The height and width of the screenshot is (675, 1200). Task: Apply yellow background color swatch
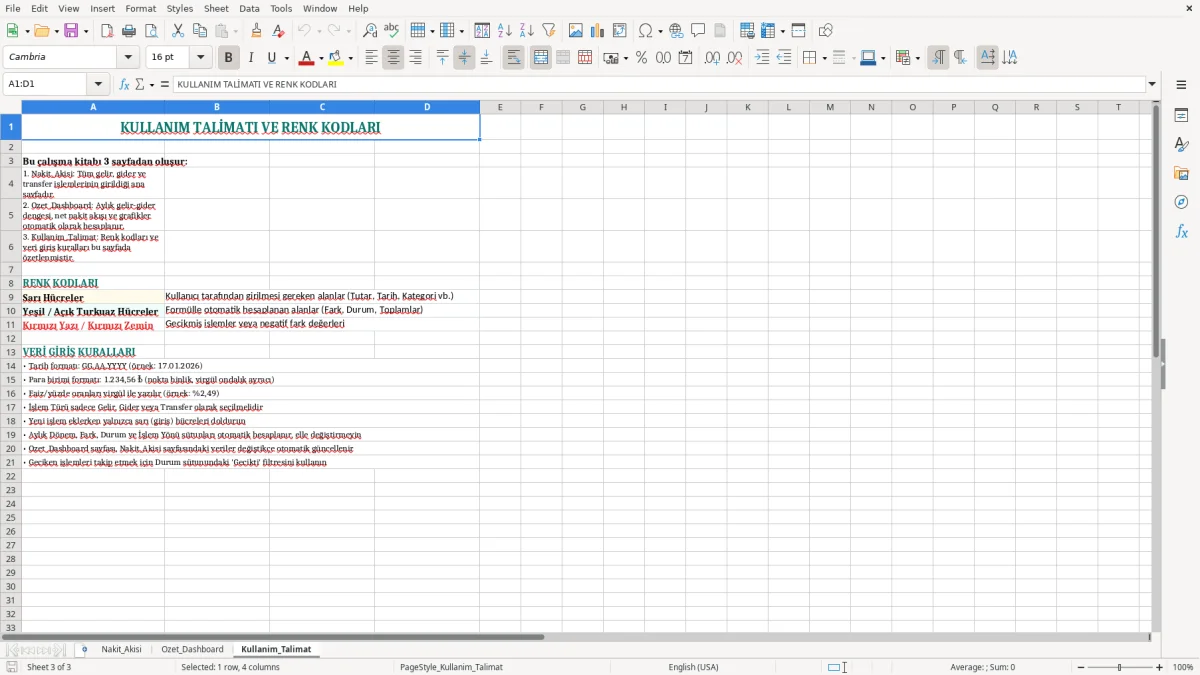coord(336,58)
